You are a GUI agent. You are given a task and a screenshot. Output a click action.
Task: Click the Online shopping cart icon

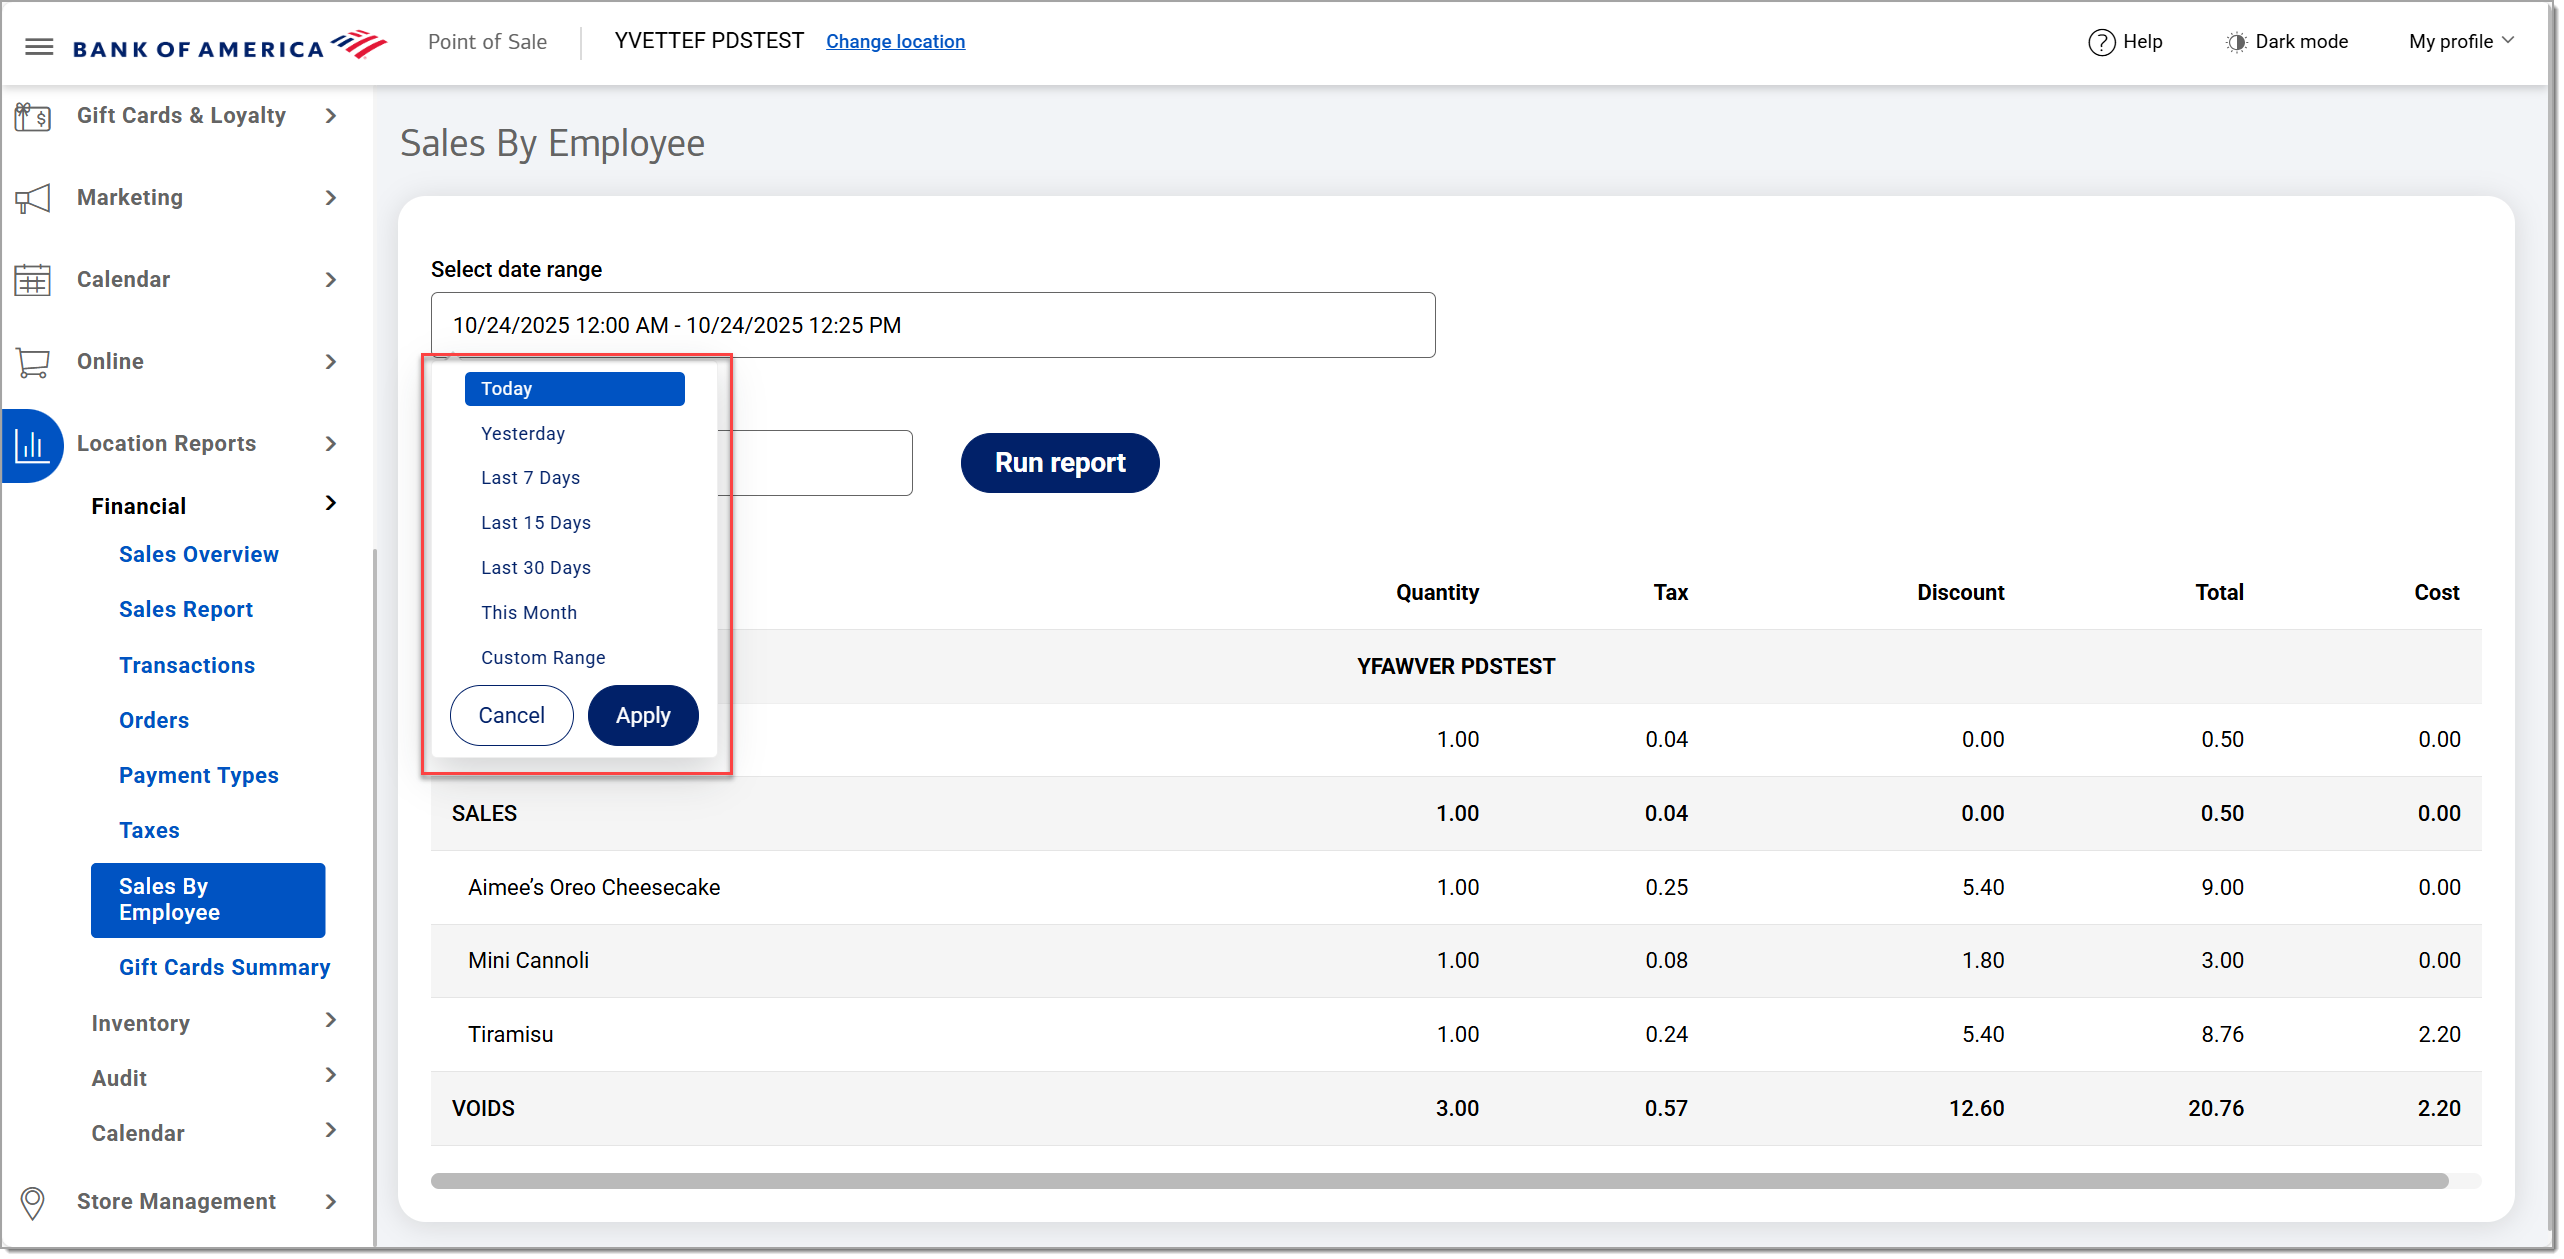click(x=33, y=362)
